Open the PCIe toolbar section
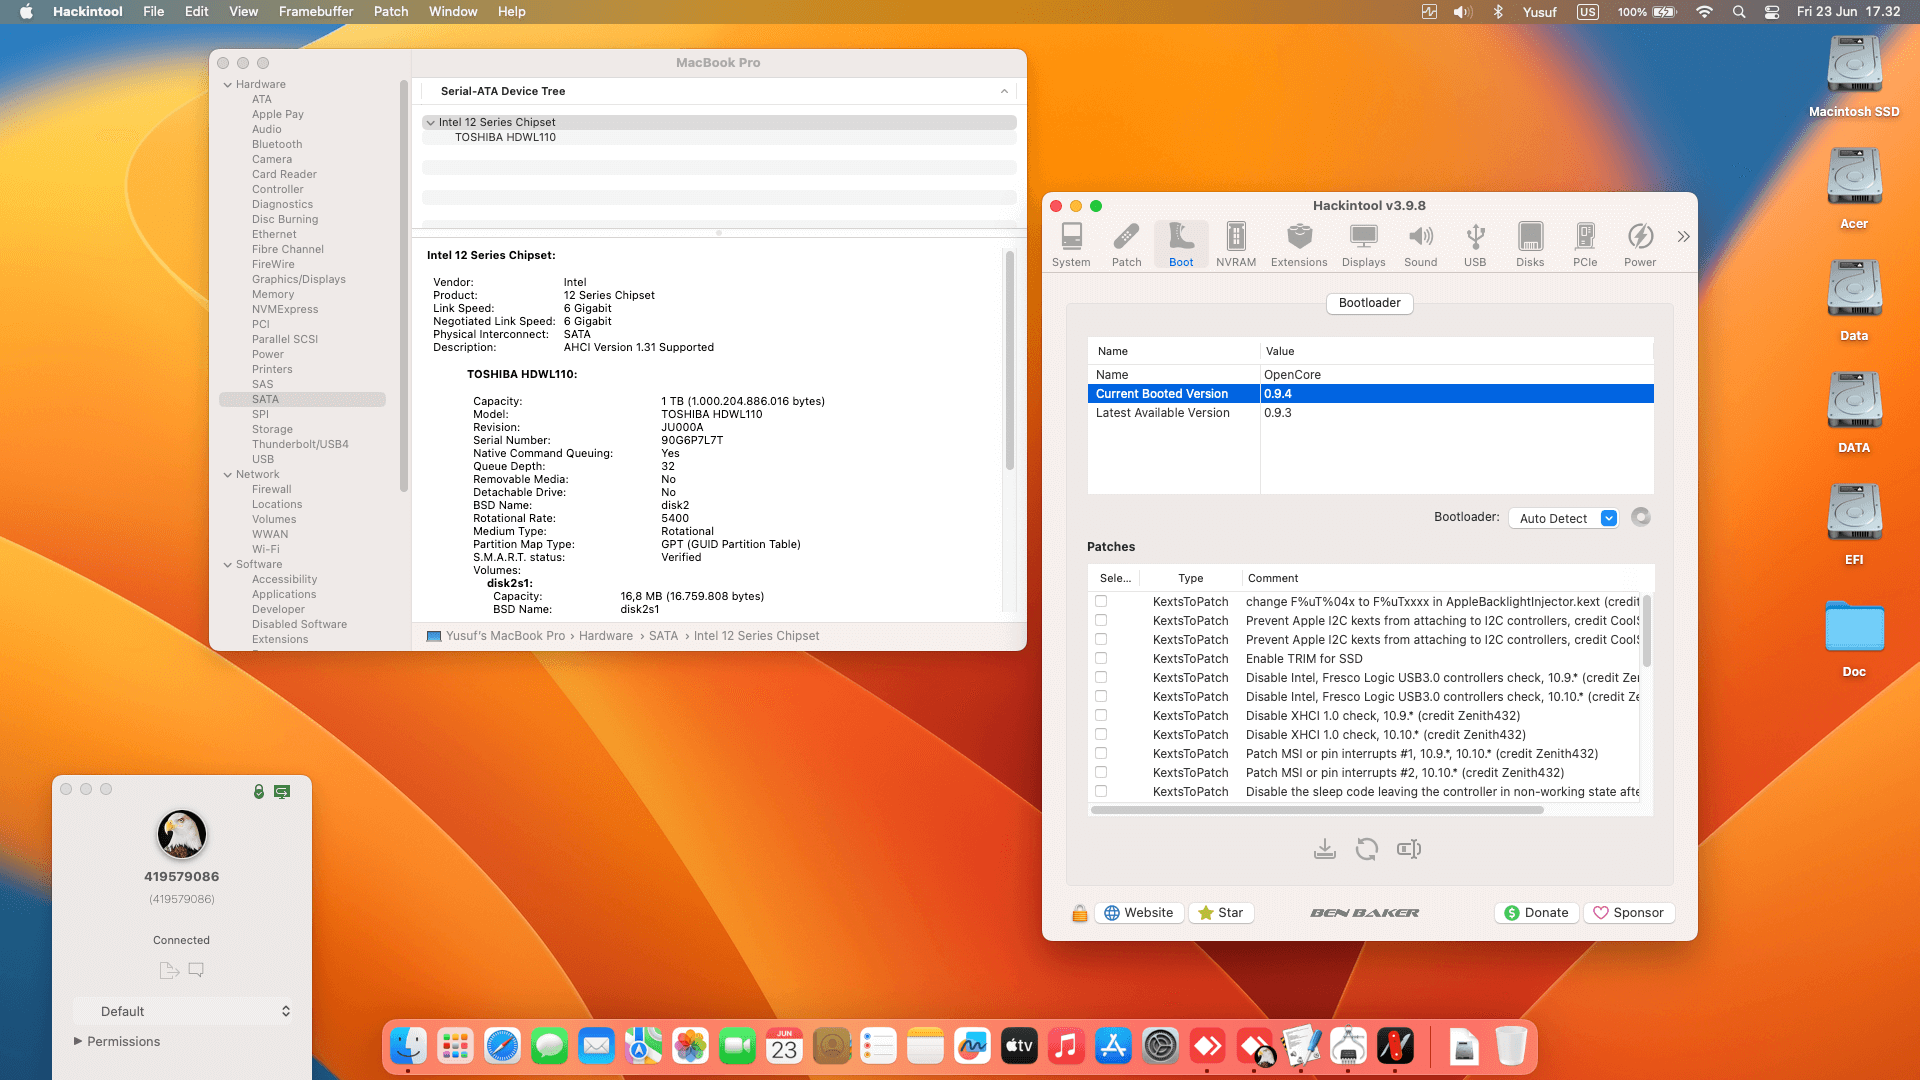The height and width of the screenshot is (1080, 1920). (1585, 245)
